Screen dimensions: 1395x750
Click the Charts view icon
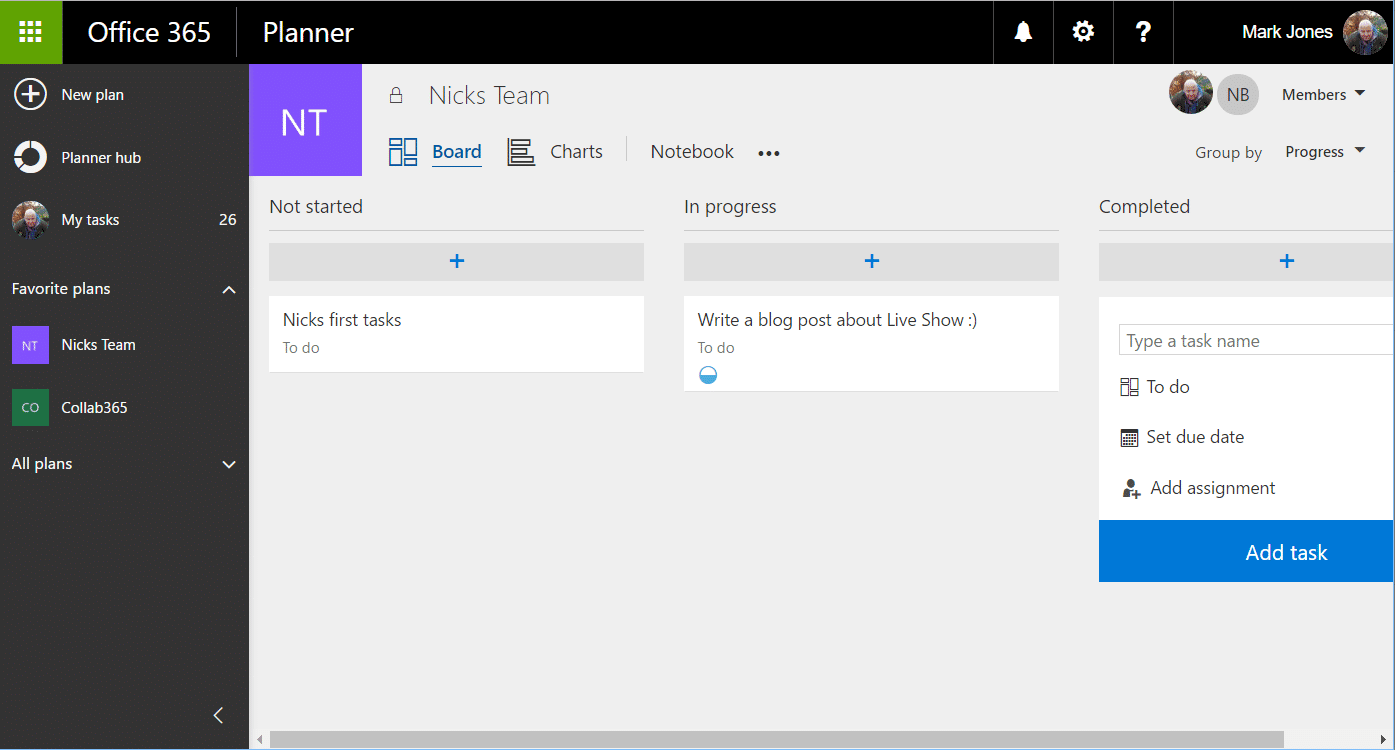(521, 152)
